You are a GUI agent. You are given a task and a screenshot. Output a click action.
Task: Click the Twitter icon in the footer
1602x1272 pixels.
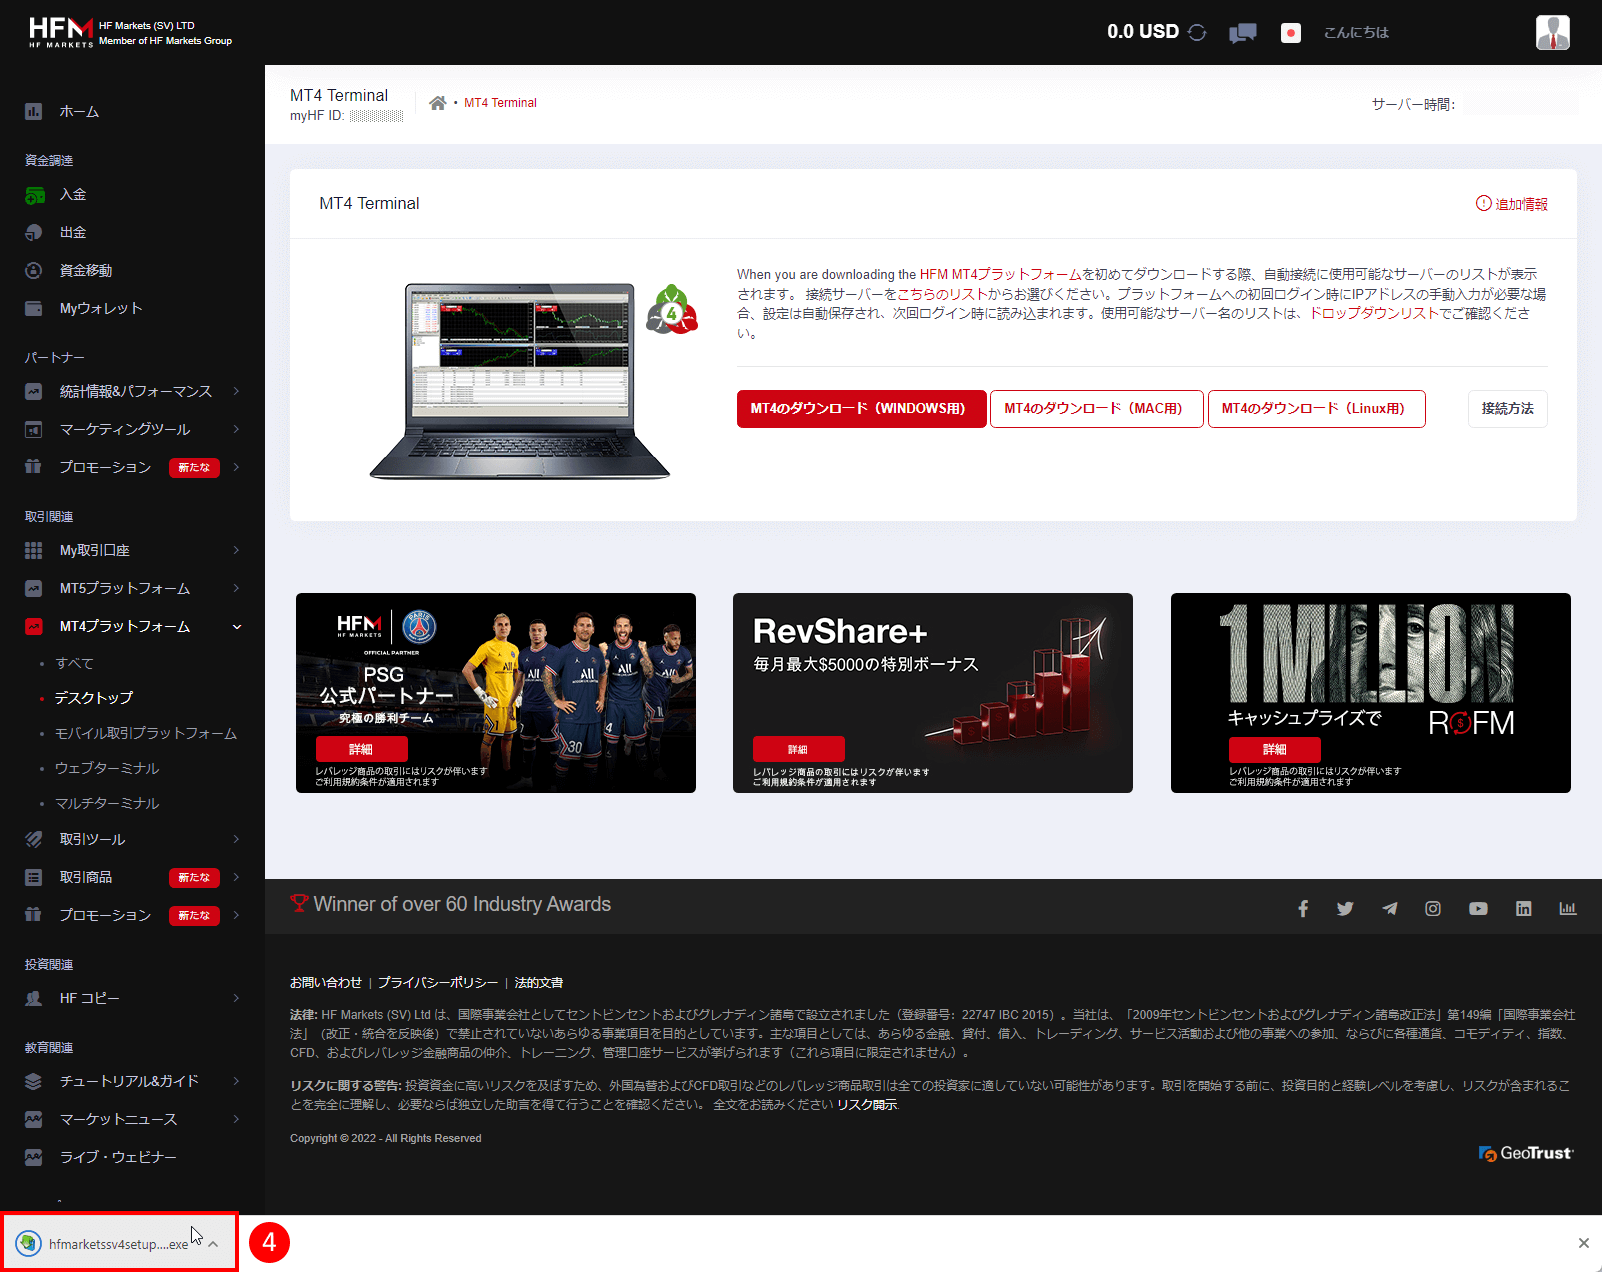1345,908
